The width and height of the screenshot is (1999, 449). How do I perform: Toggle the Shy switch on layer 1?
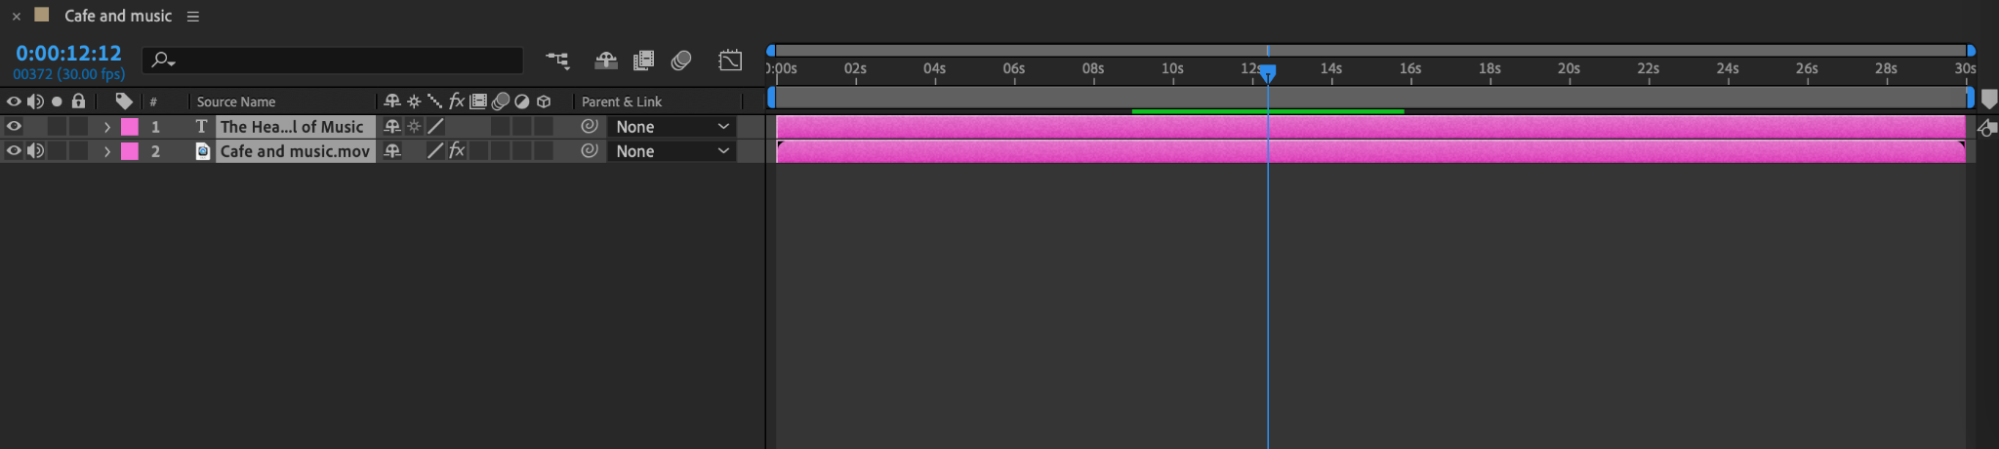pos(392,127)
